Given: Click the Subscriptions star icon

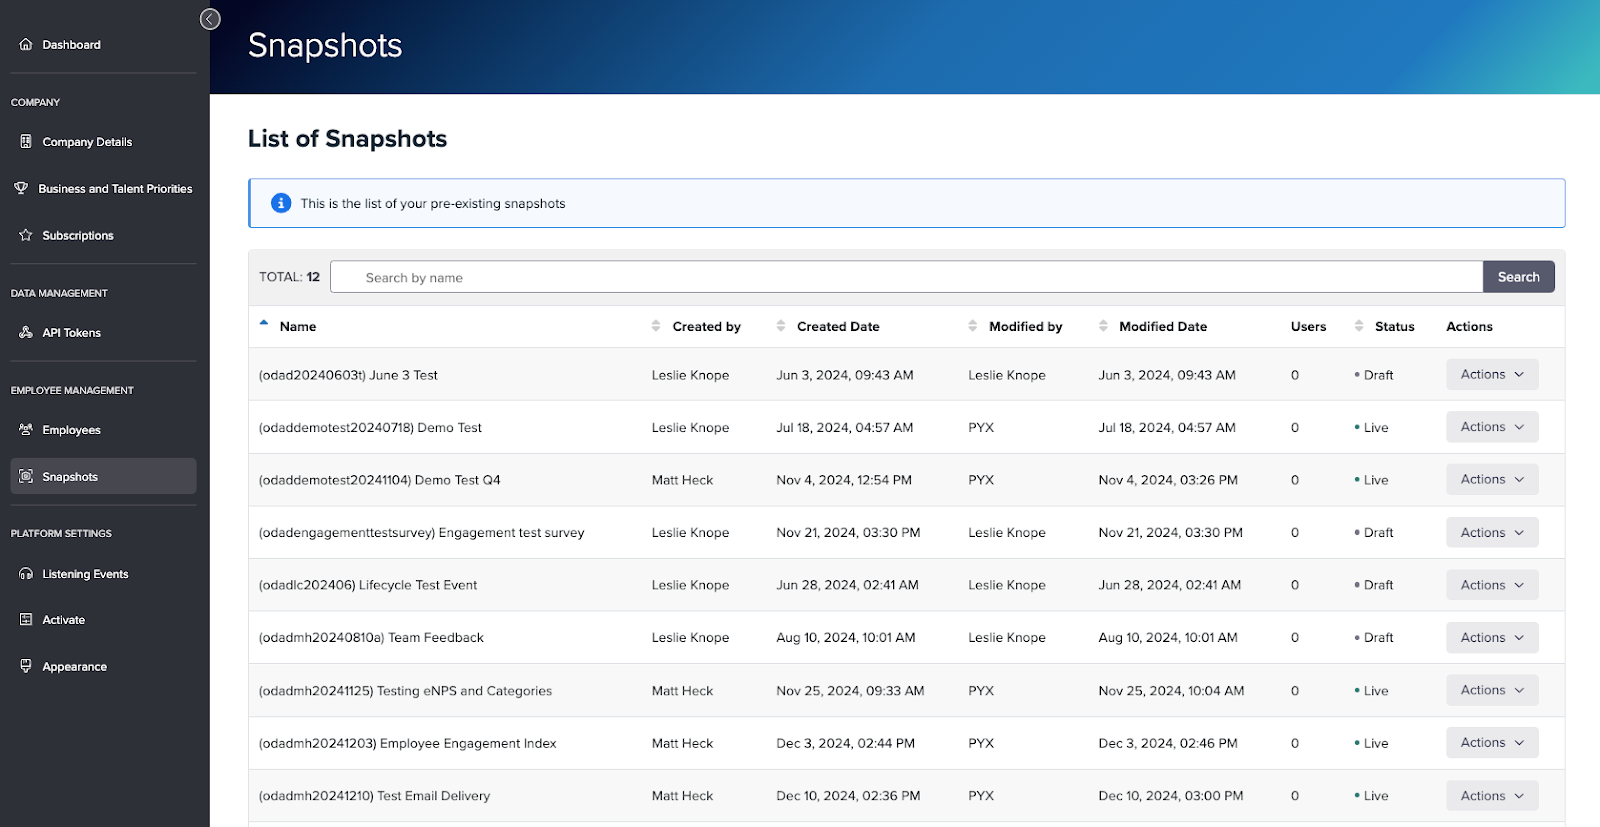Looking at the screenshot, I should pos(26,235).
